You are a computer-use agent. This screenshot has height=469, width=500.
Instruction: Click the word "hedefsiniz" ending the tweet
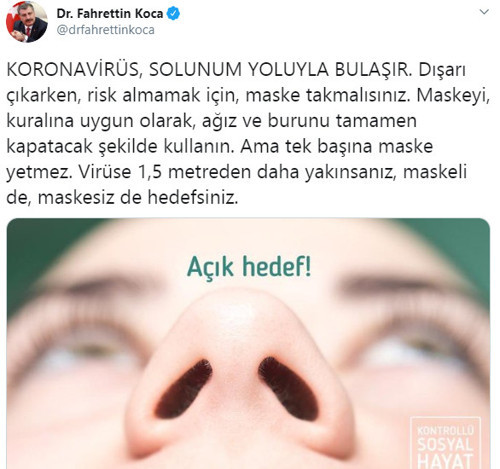pos(192,198)
